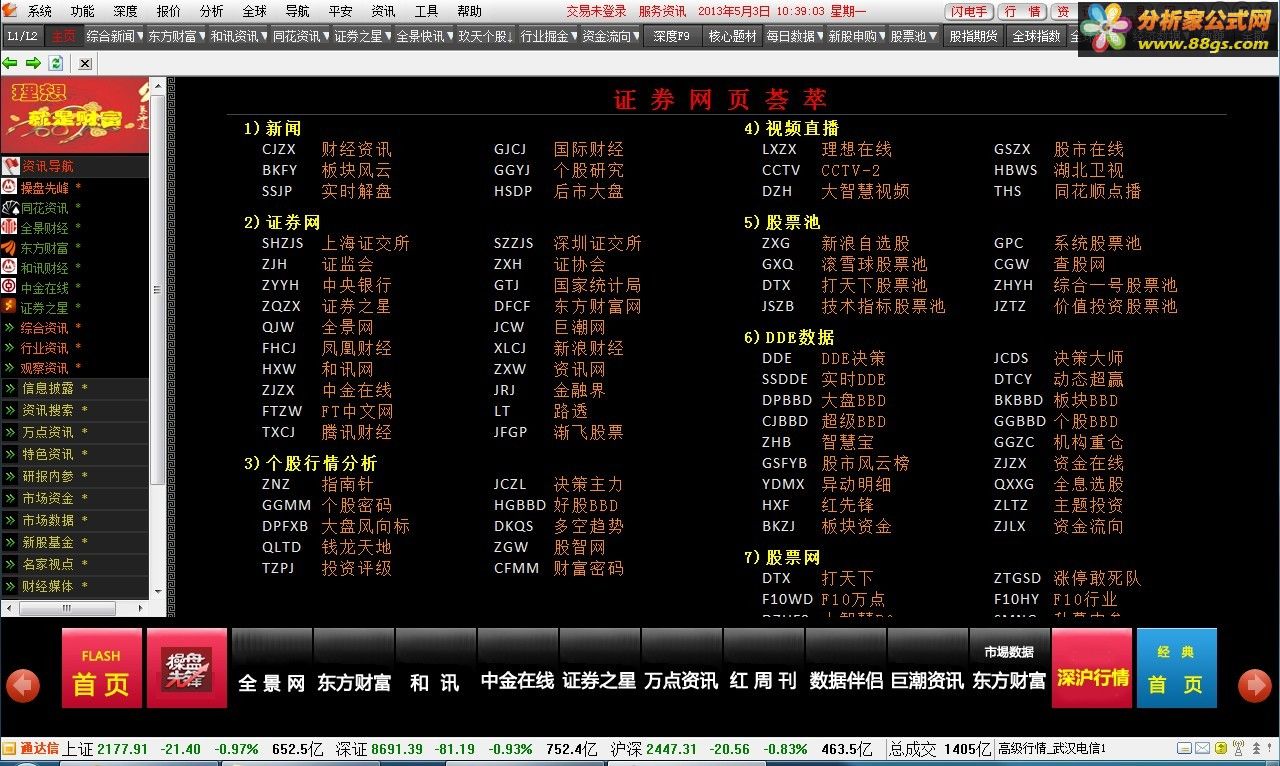
Task: Expand 行业资讯 using its green chevron
Action: [9, 348]
